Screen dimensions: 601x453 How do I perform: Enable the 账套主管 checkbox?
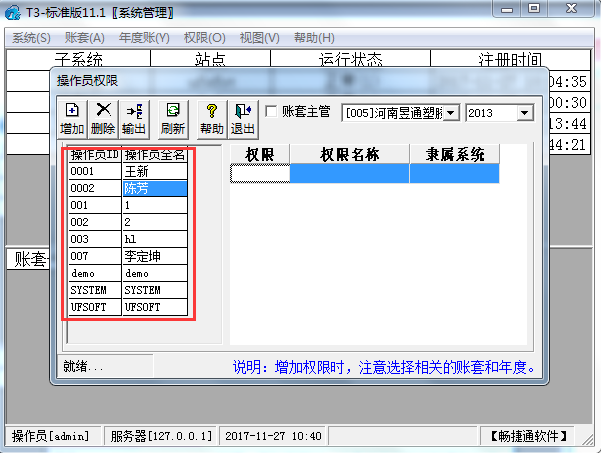[271, 112]
